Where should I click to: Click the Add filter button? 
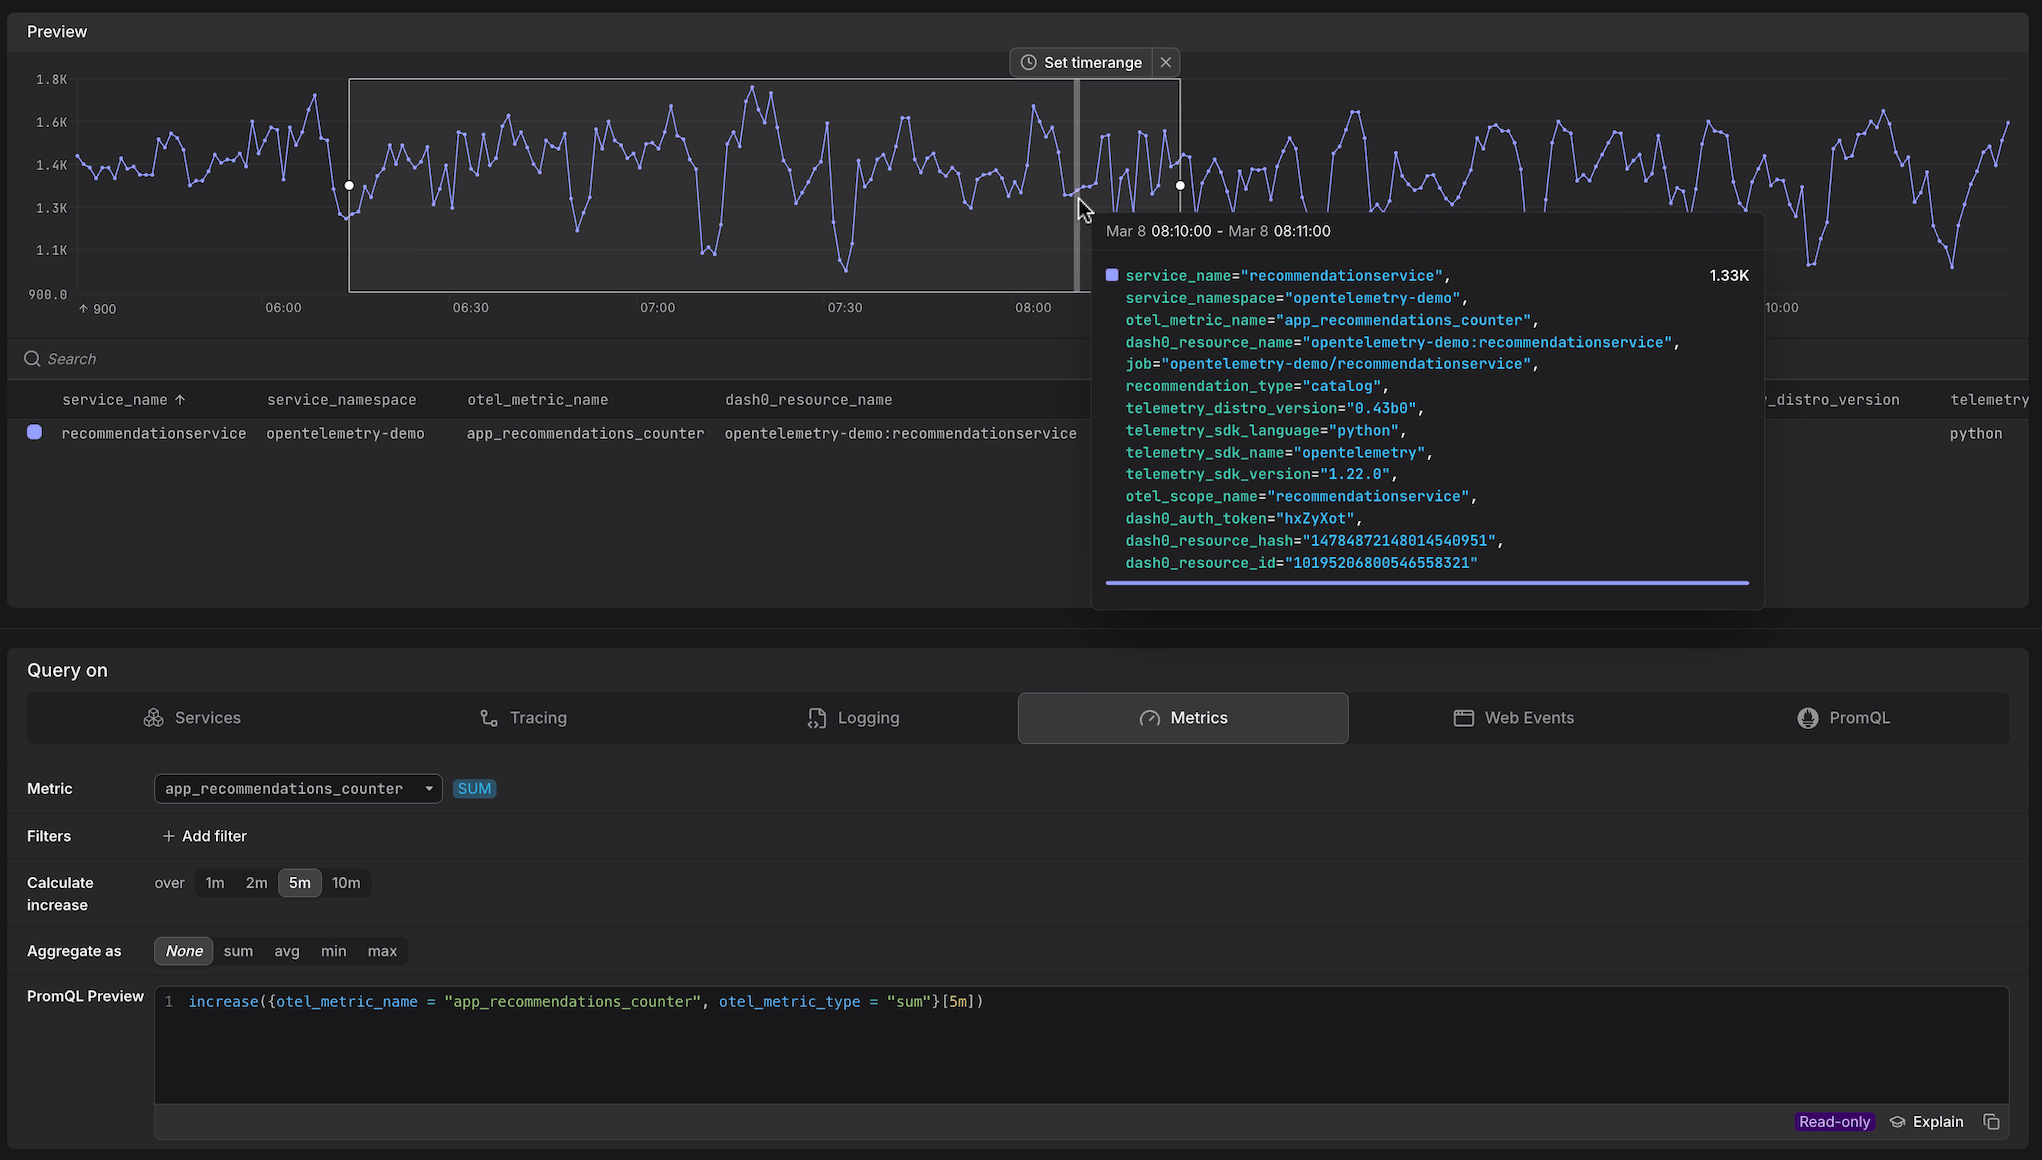click(x=204, y=836)
